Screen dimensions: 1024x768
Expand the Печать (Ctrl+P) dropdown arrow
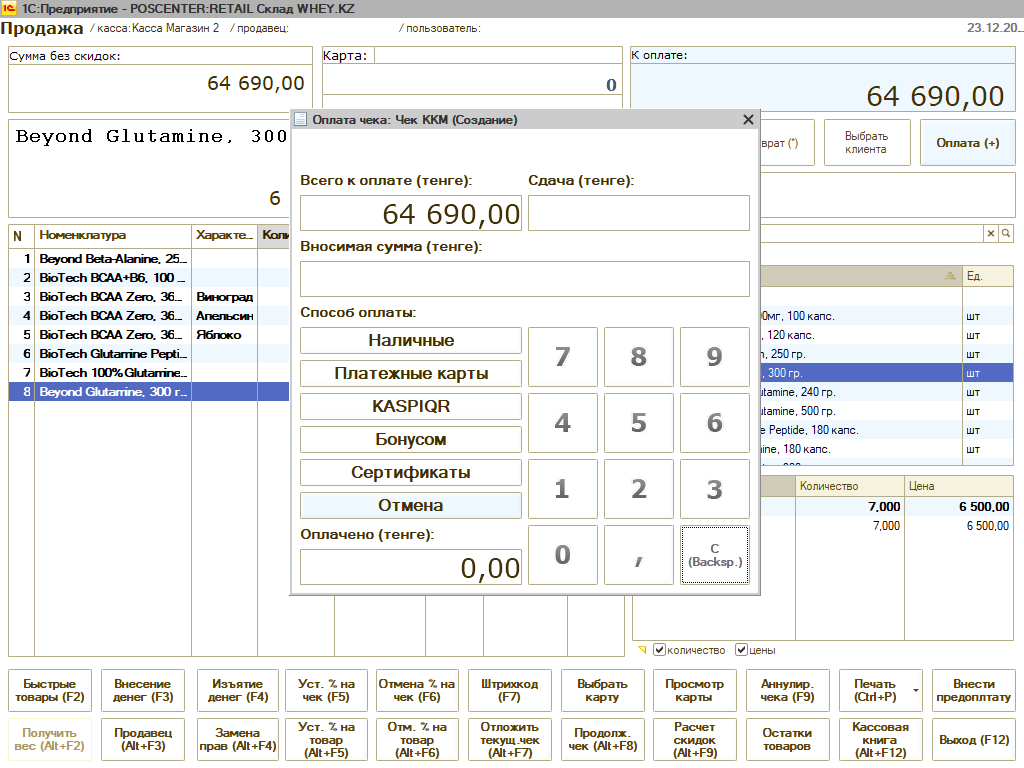[916, 690]
